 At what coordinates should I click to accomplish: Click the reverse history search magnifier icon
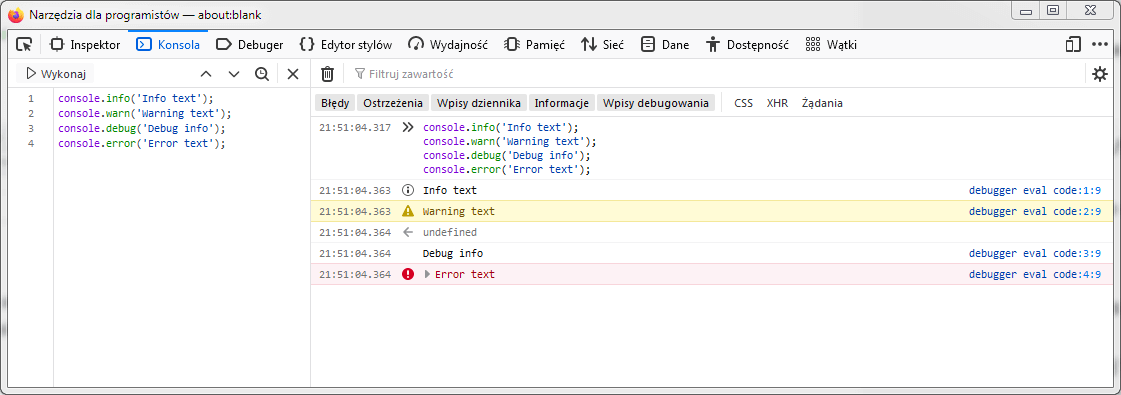click(x=262, y=74)
